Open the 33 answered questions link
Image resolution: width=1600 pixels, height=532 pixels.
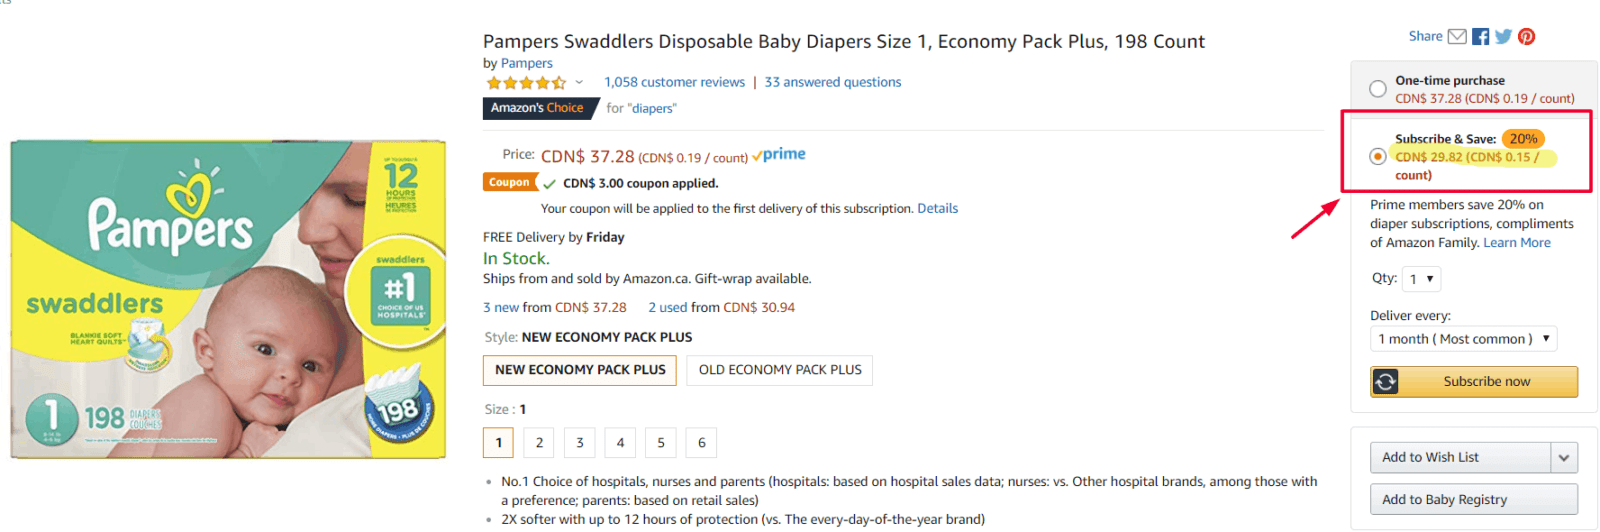pos(833,82)
